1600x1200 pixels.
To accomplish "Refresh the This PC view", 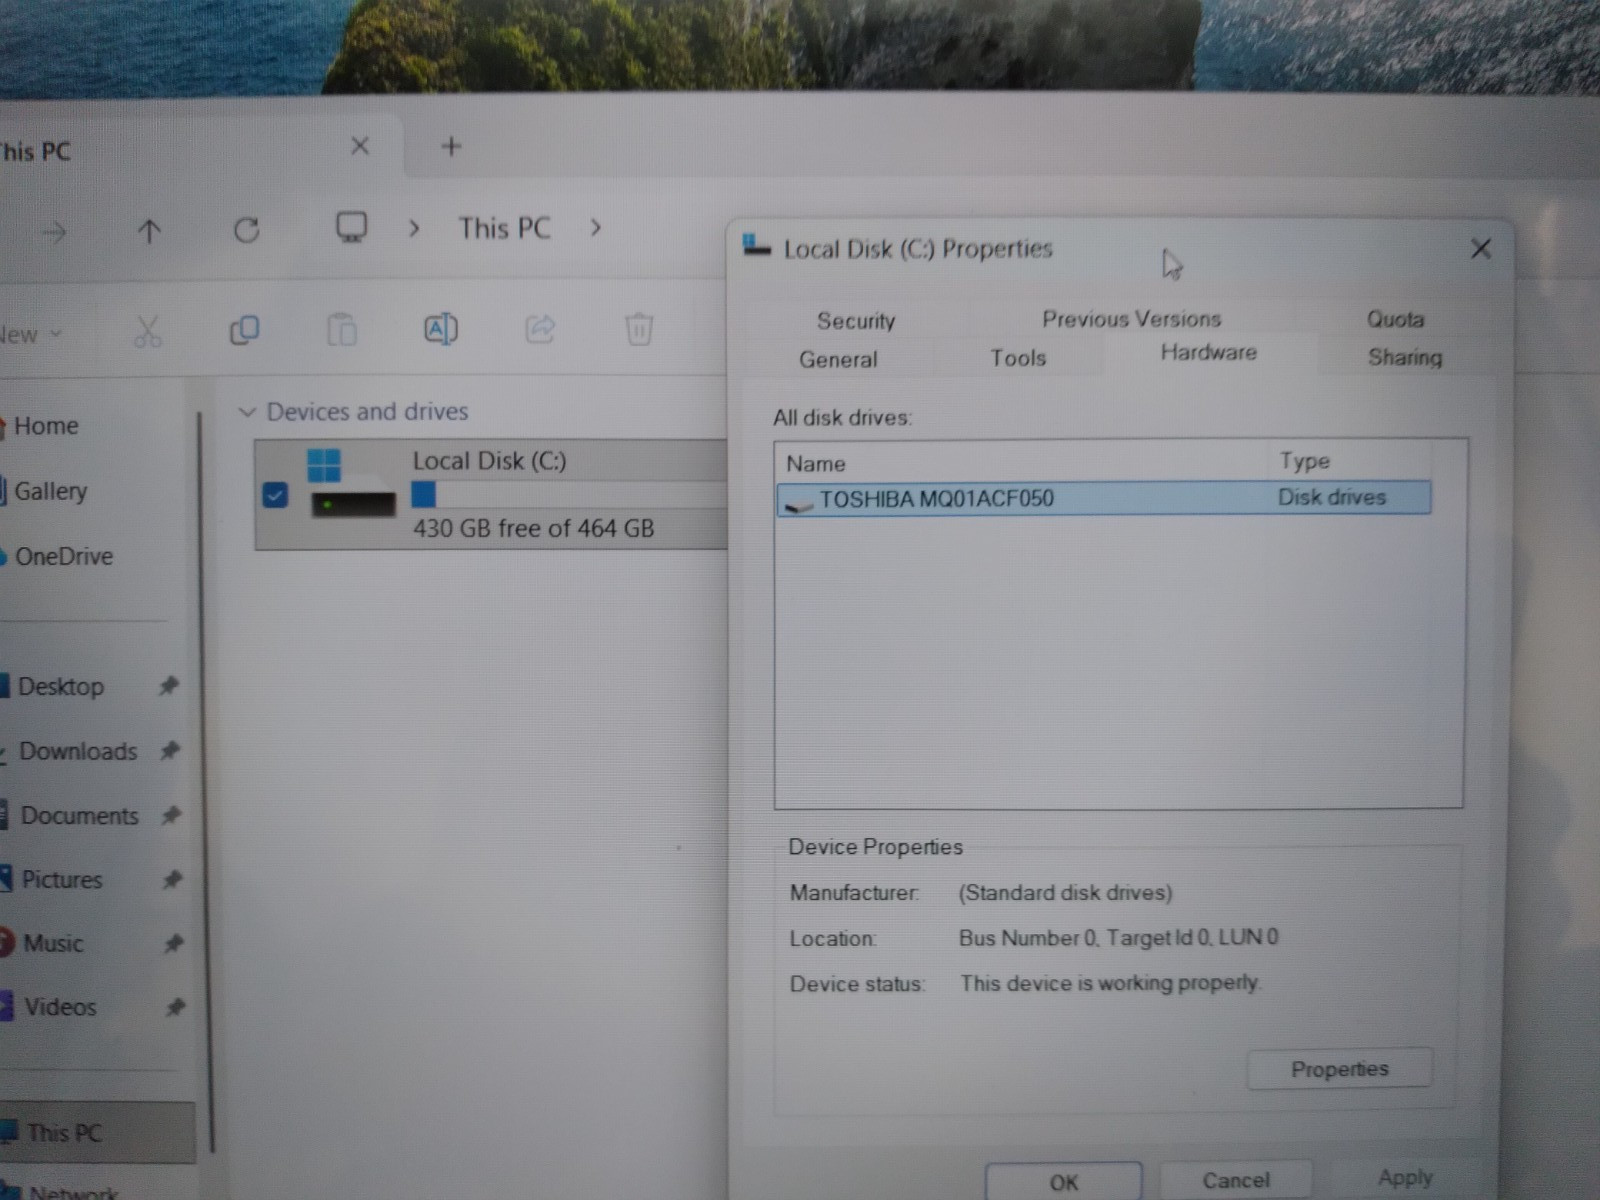I will click(246, 231).
